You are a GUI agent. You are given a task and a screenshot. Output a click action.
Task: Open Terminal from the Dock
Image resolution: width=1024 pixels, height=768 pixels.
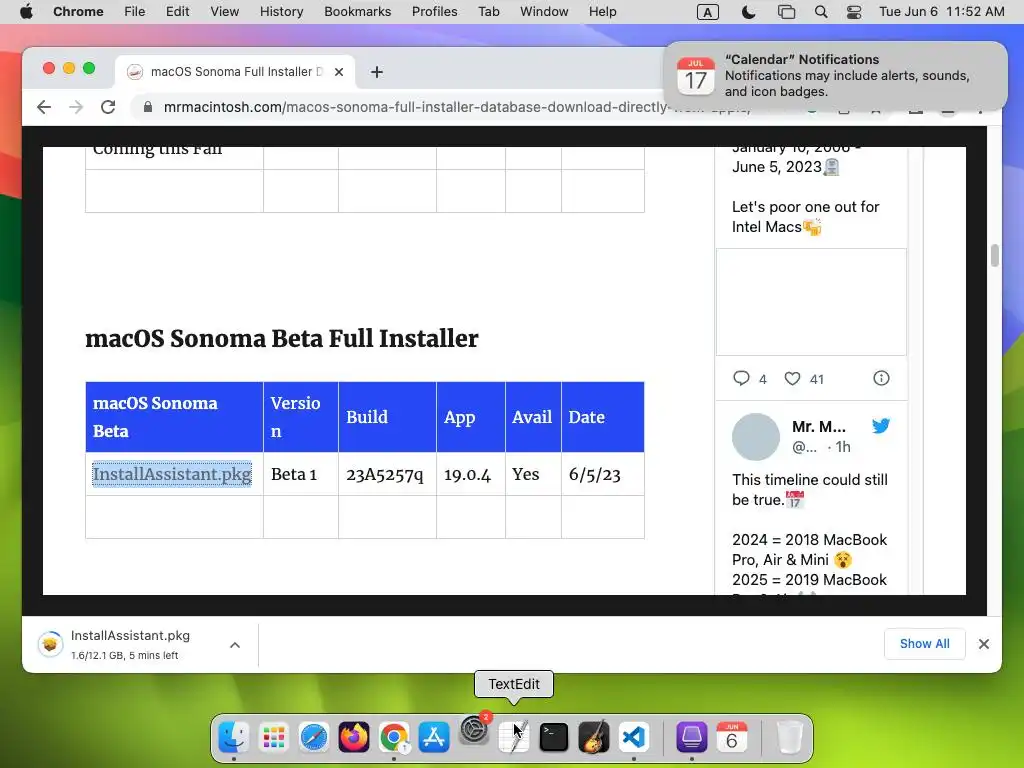(554, 737)
